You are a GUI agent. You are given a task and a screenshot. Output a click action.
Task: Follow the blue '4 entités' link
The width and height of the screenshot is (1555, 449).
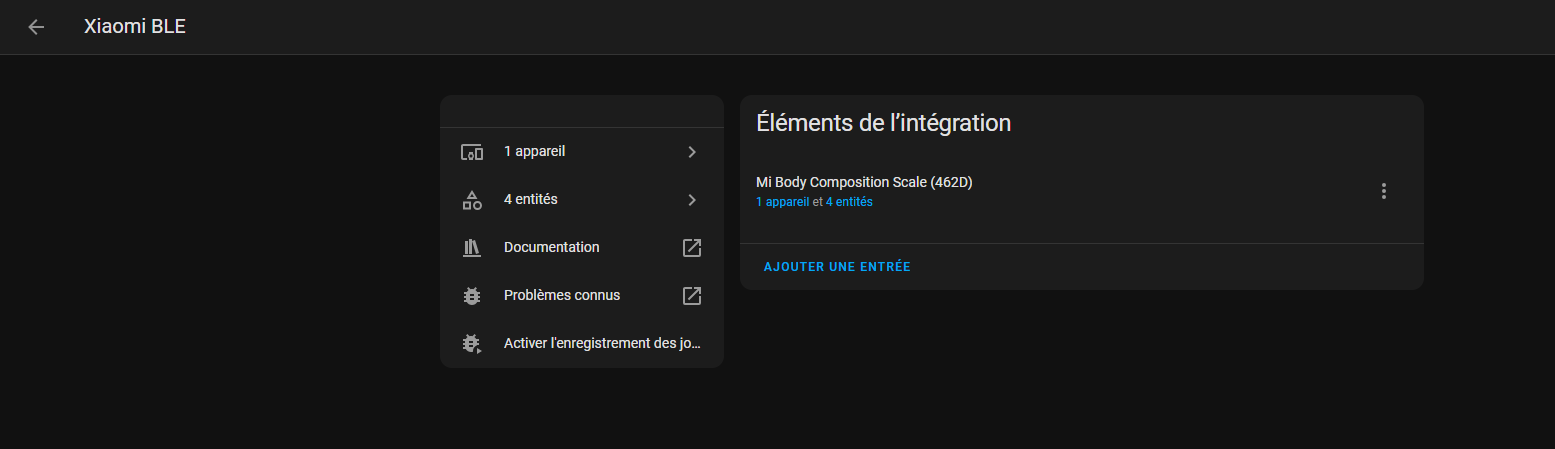click(x=849, y=202)
